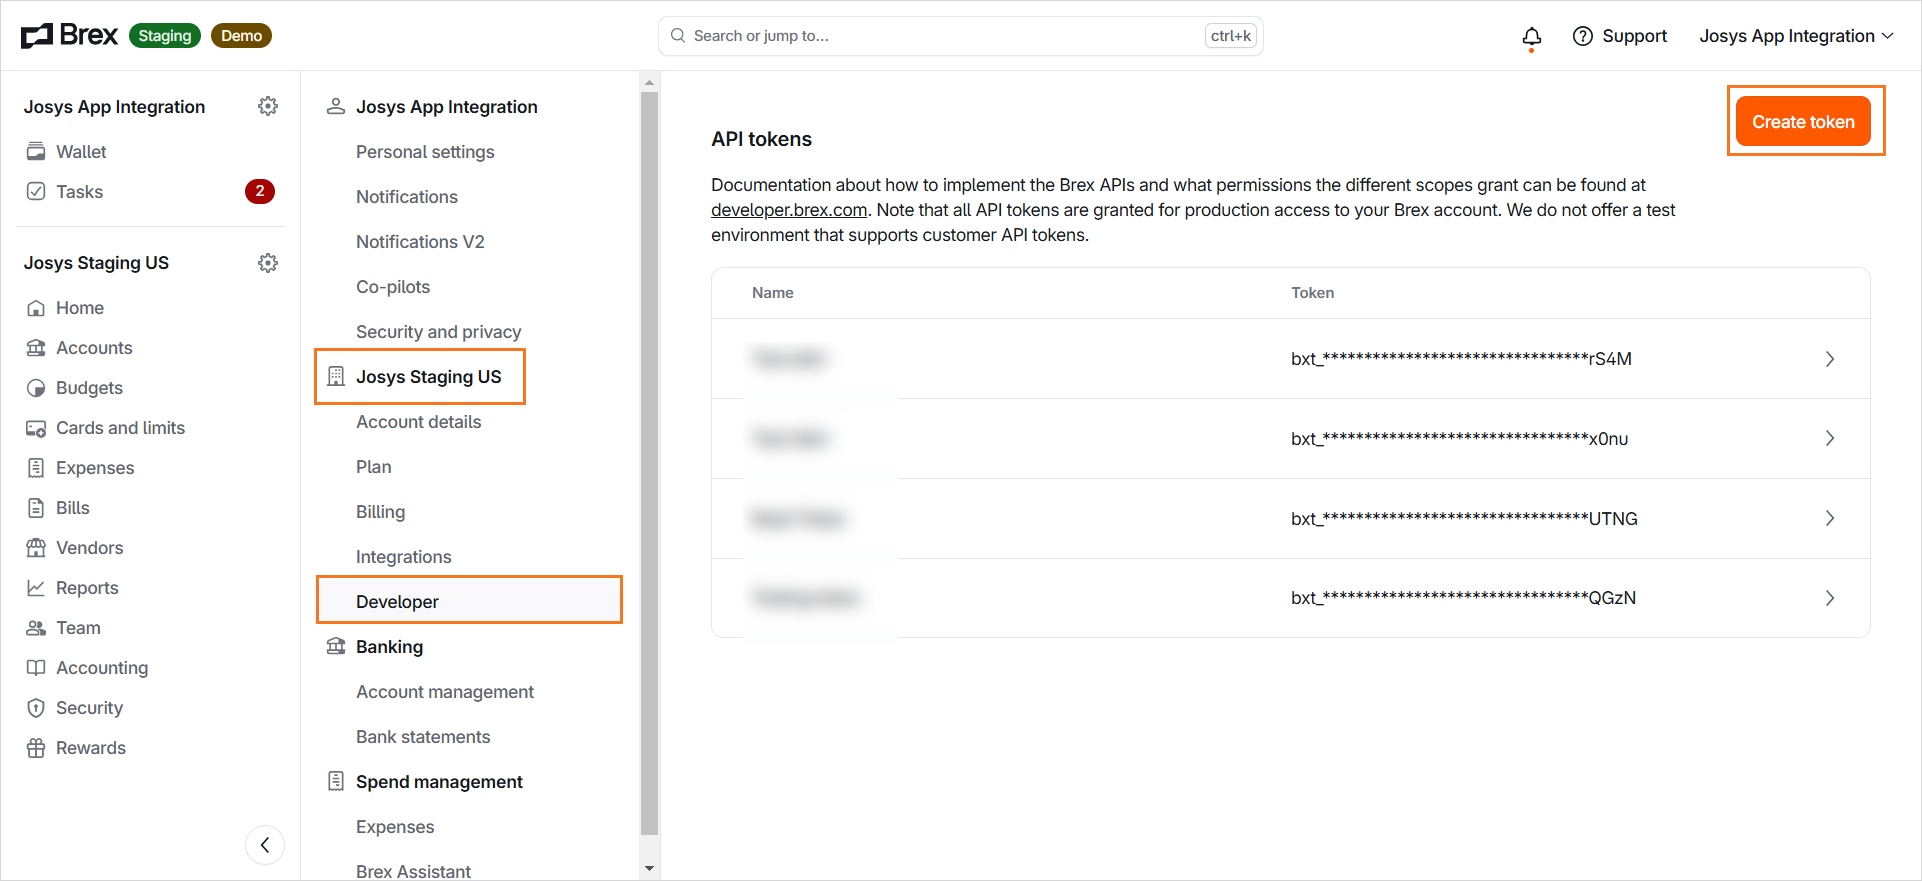
Task: Open Expenses under Spend management
Action: 395,827
